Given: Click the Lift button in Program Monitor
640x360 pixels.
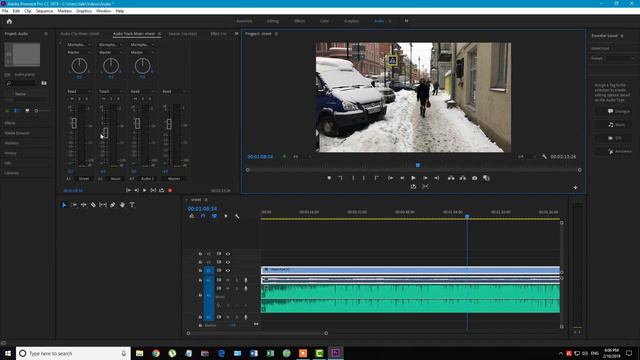Looking at the screenshot, I should tap(451, 178).
